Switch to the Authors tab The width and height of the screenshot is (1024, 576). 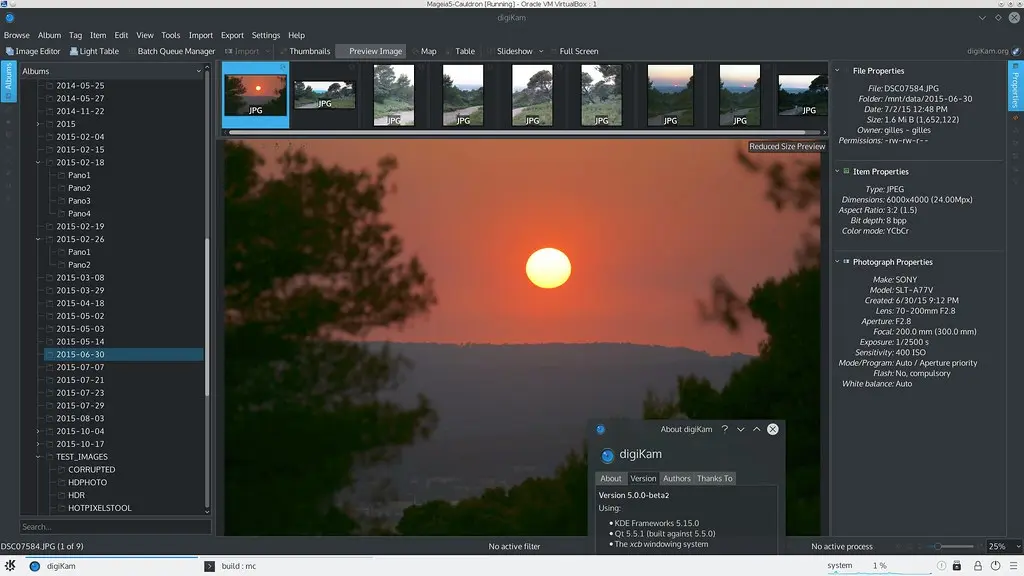pyautogui.click(x=677, y=478)
